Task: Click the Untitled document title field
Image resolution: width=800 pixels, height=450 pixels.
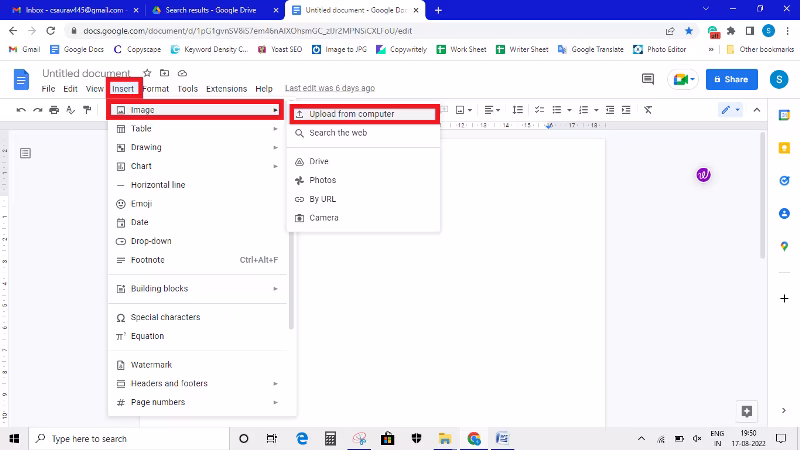Action: click(86, 73)
